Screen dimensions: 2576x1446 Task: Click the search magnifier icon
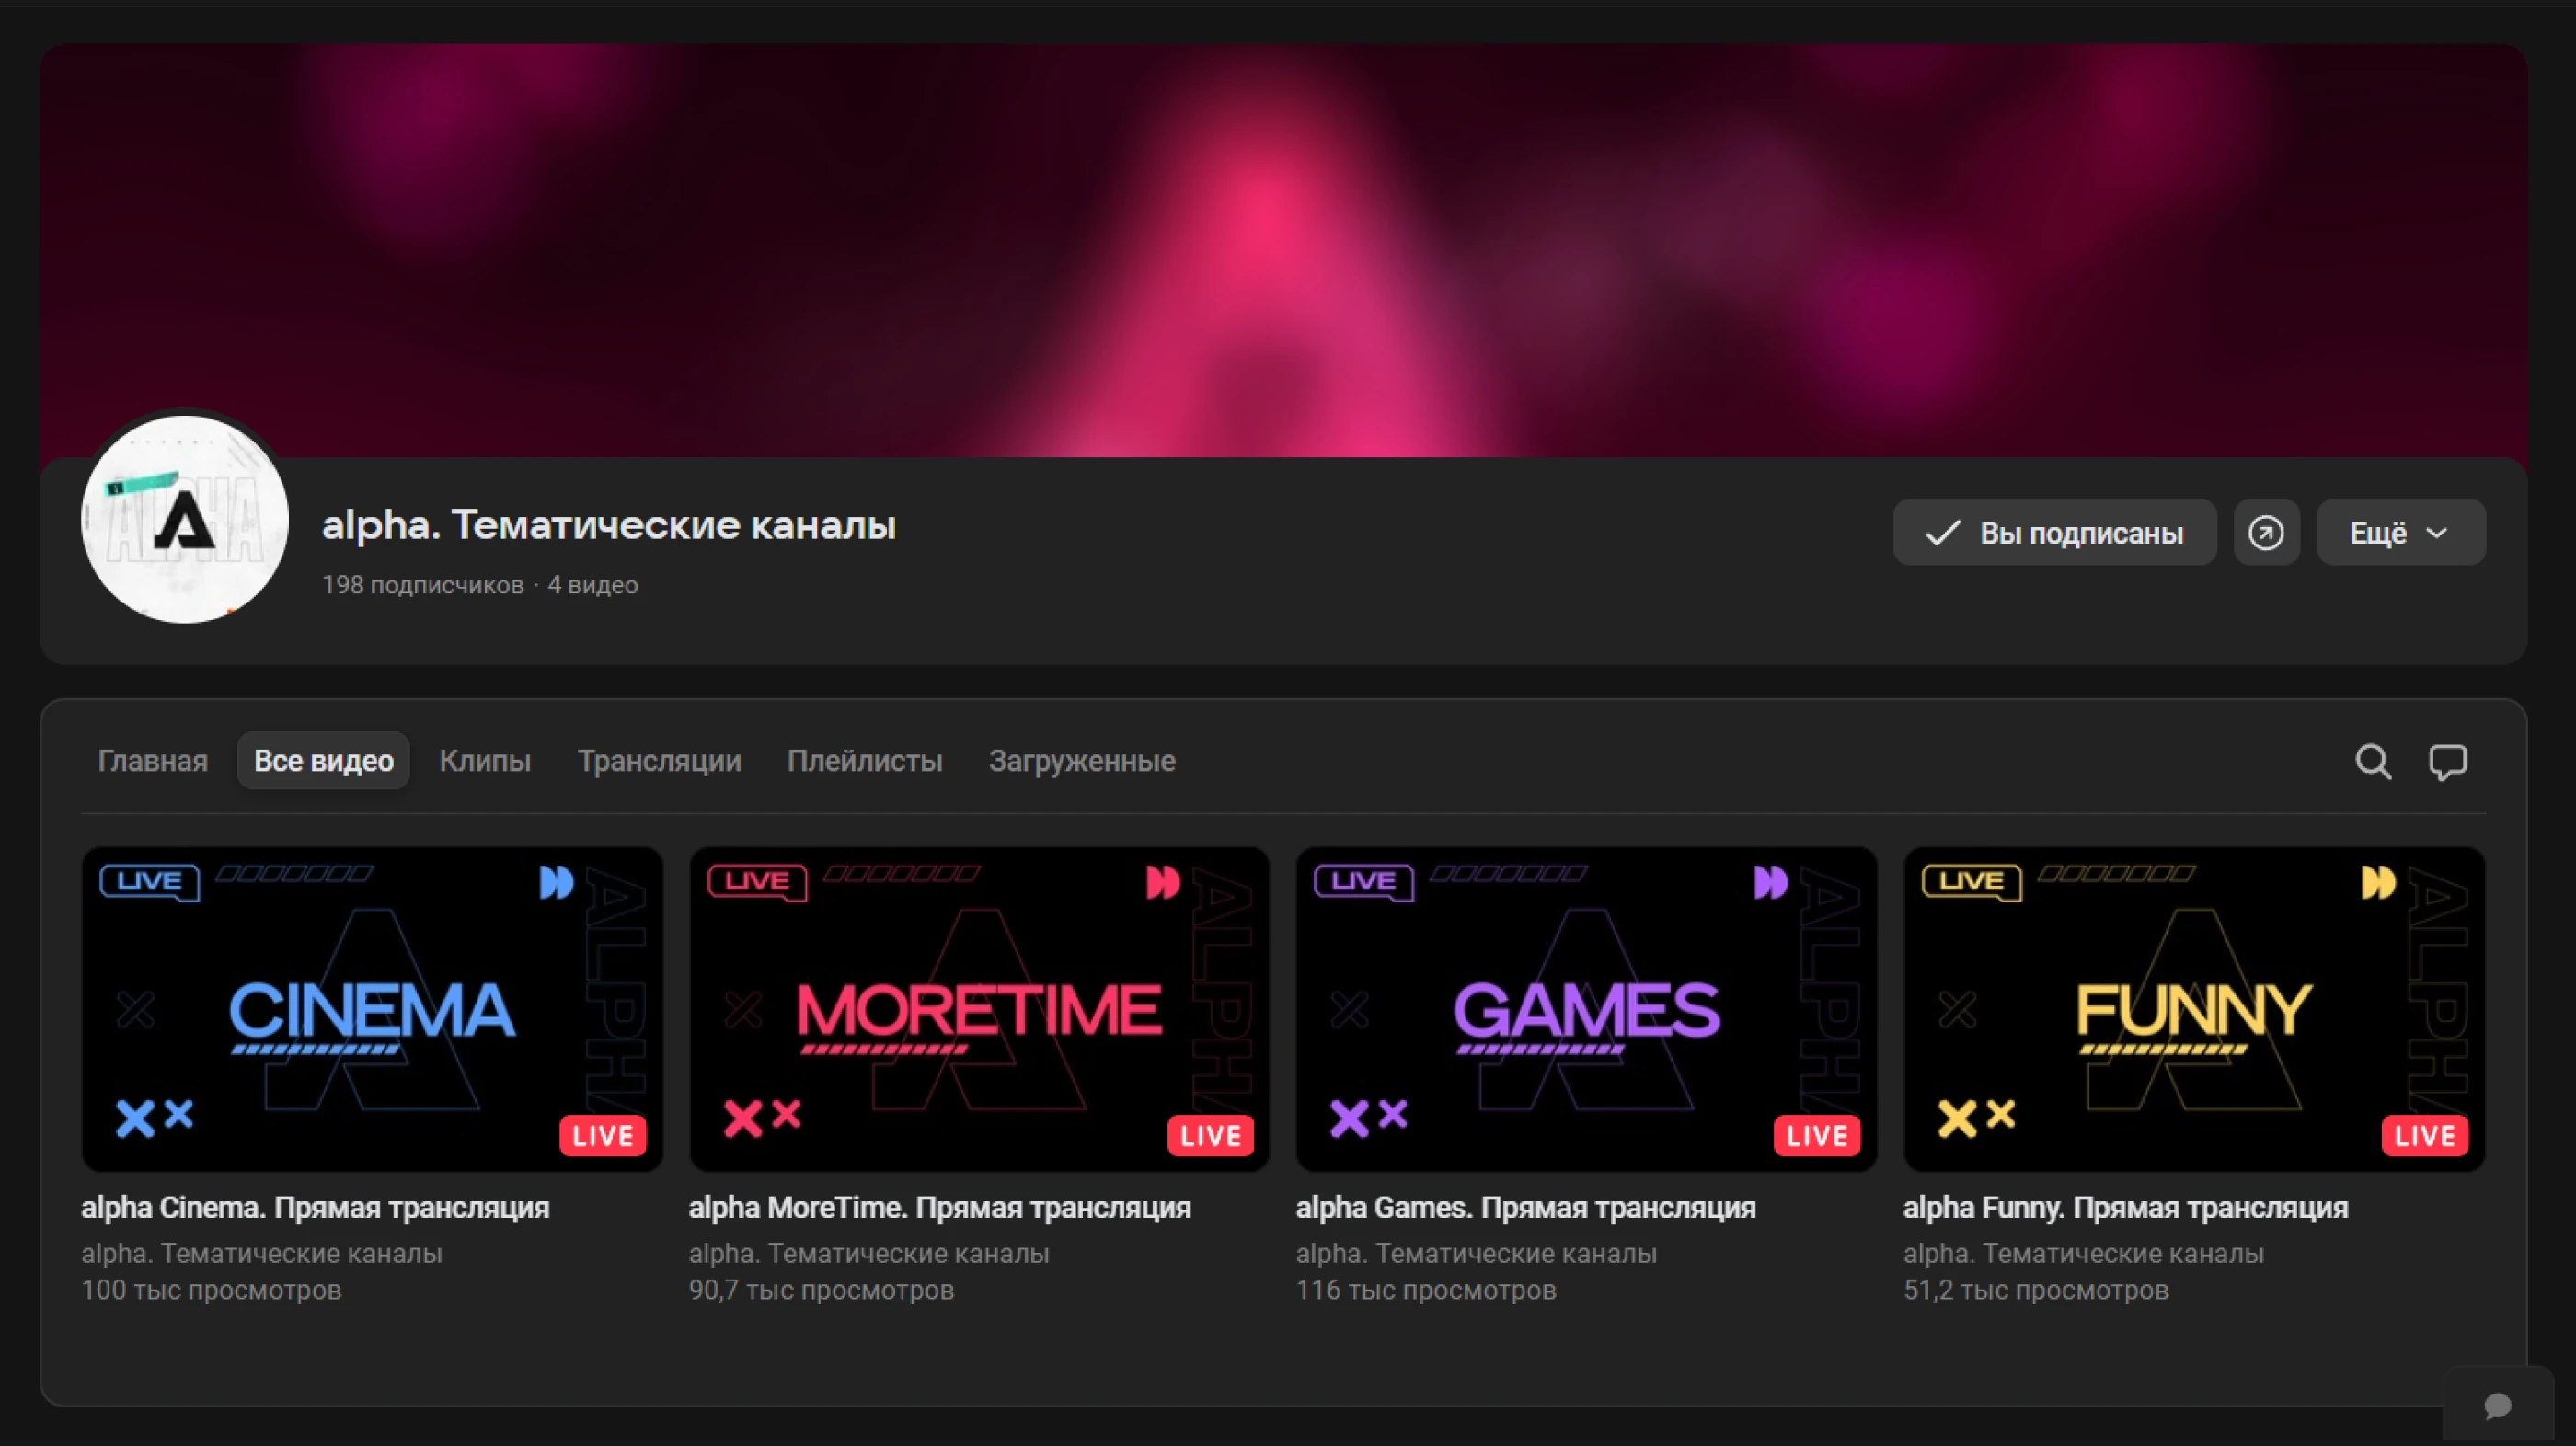coord(2372,762)
